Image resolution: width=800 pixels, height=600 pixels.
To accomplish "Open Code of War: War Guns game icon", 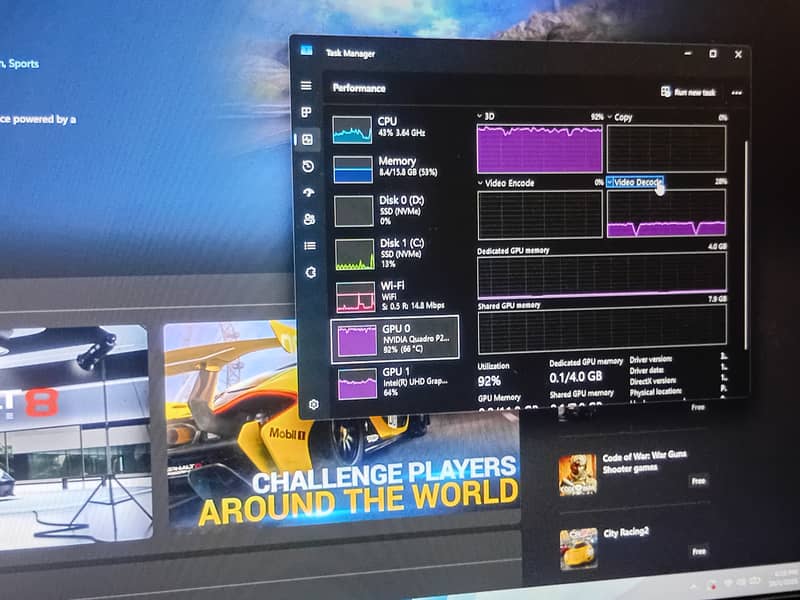I will 578,475.
